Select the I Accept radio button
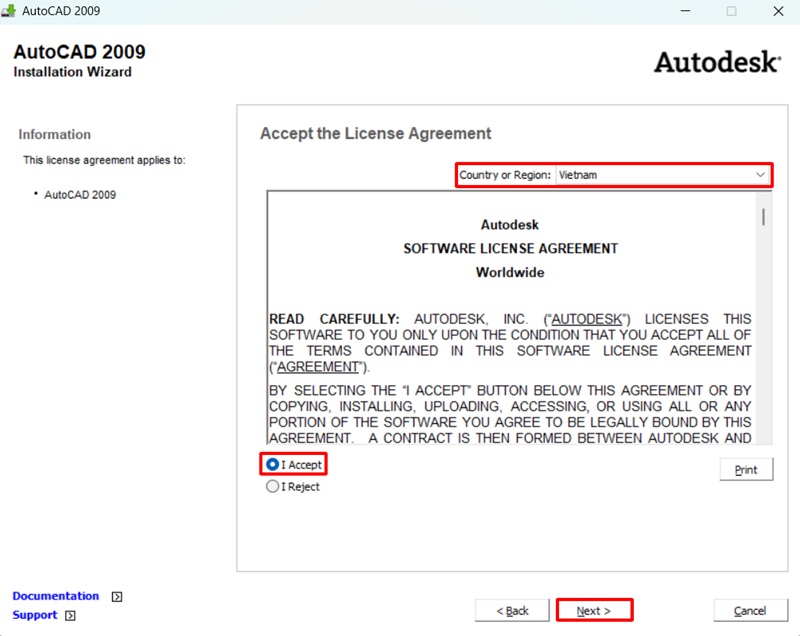The height and width of the screenshot is (636, 800). click(273, 465)
